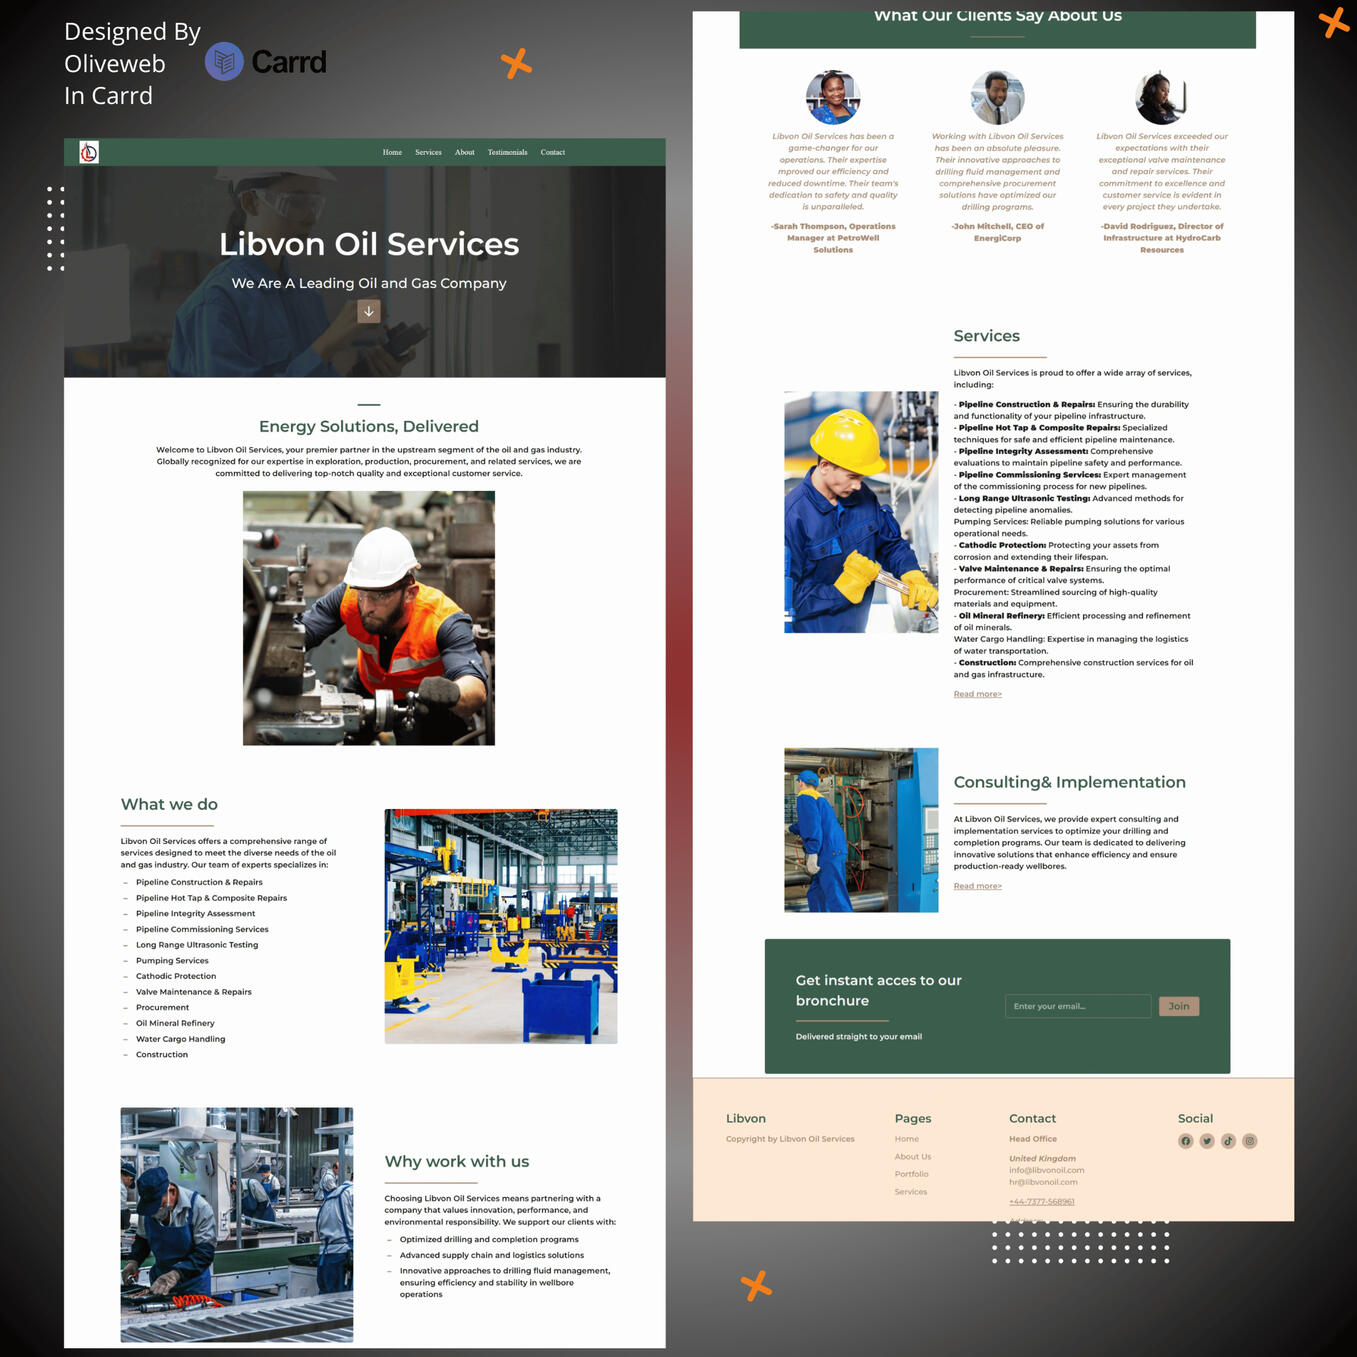
Task: Open Instagram from the footer social icons
Action: (1249, 1141)
